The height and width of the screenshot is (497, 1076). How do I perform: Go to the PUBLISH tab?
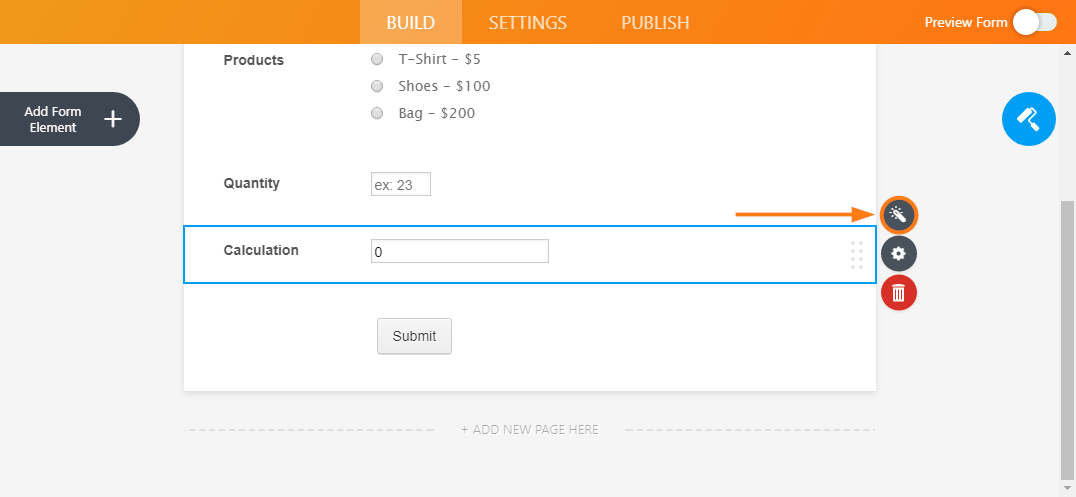655,22
